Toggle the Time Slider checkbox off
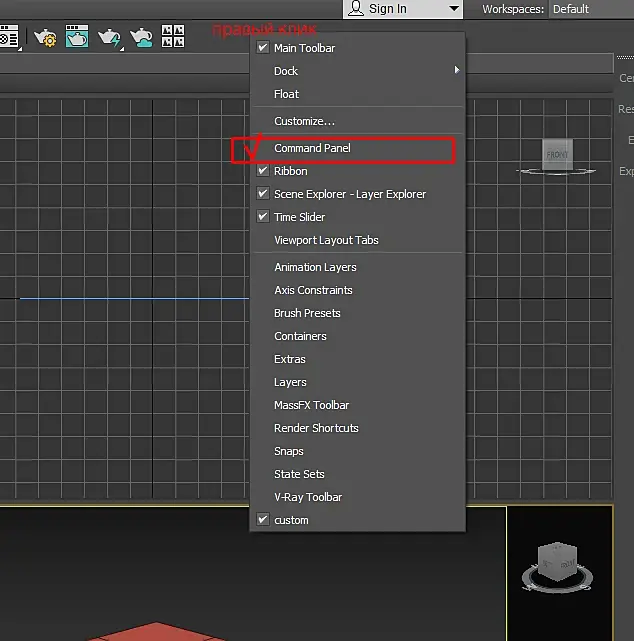This screenshot has width=634, height=641. (x=263, y=217)
